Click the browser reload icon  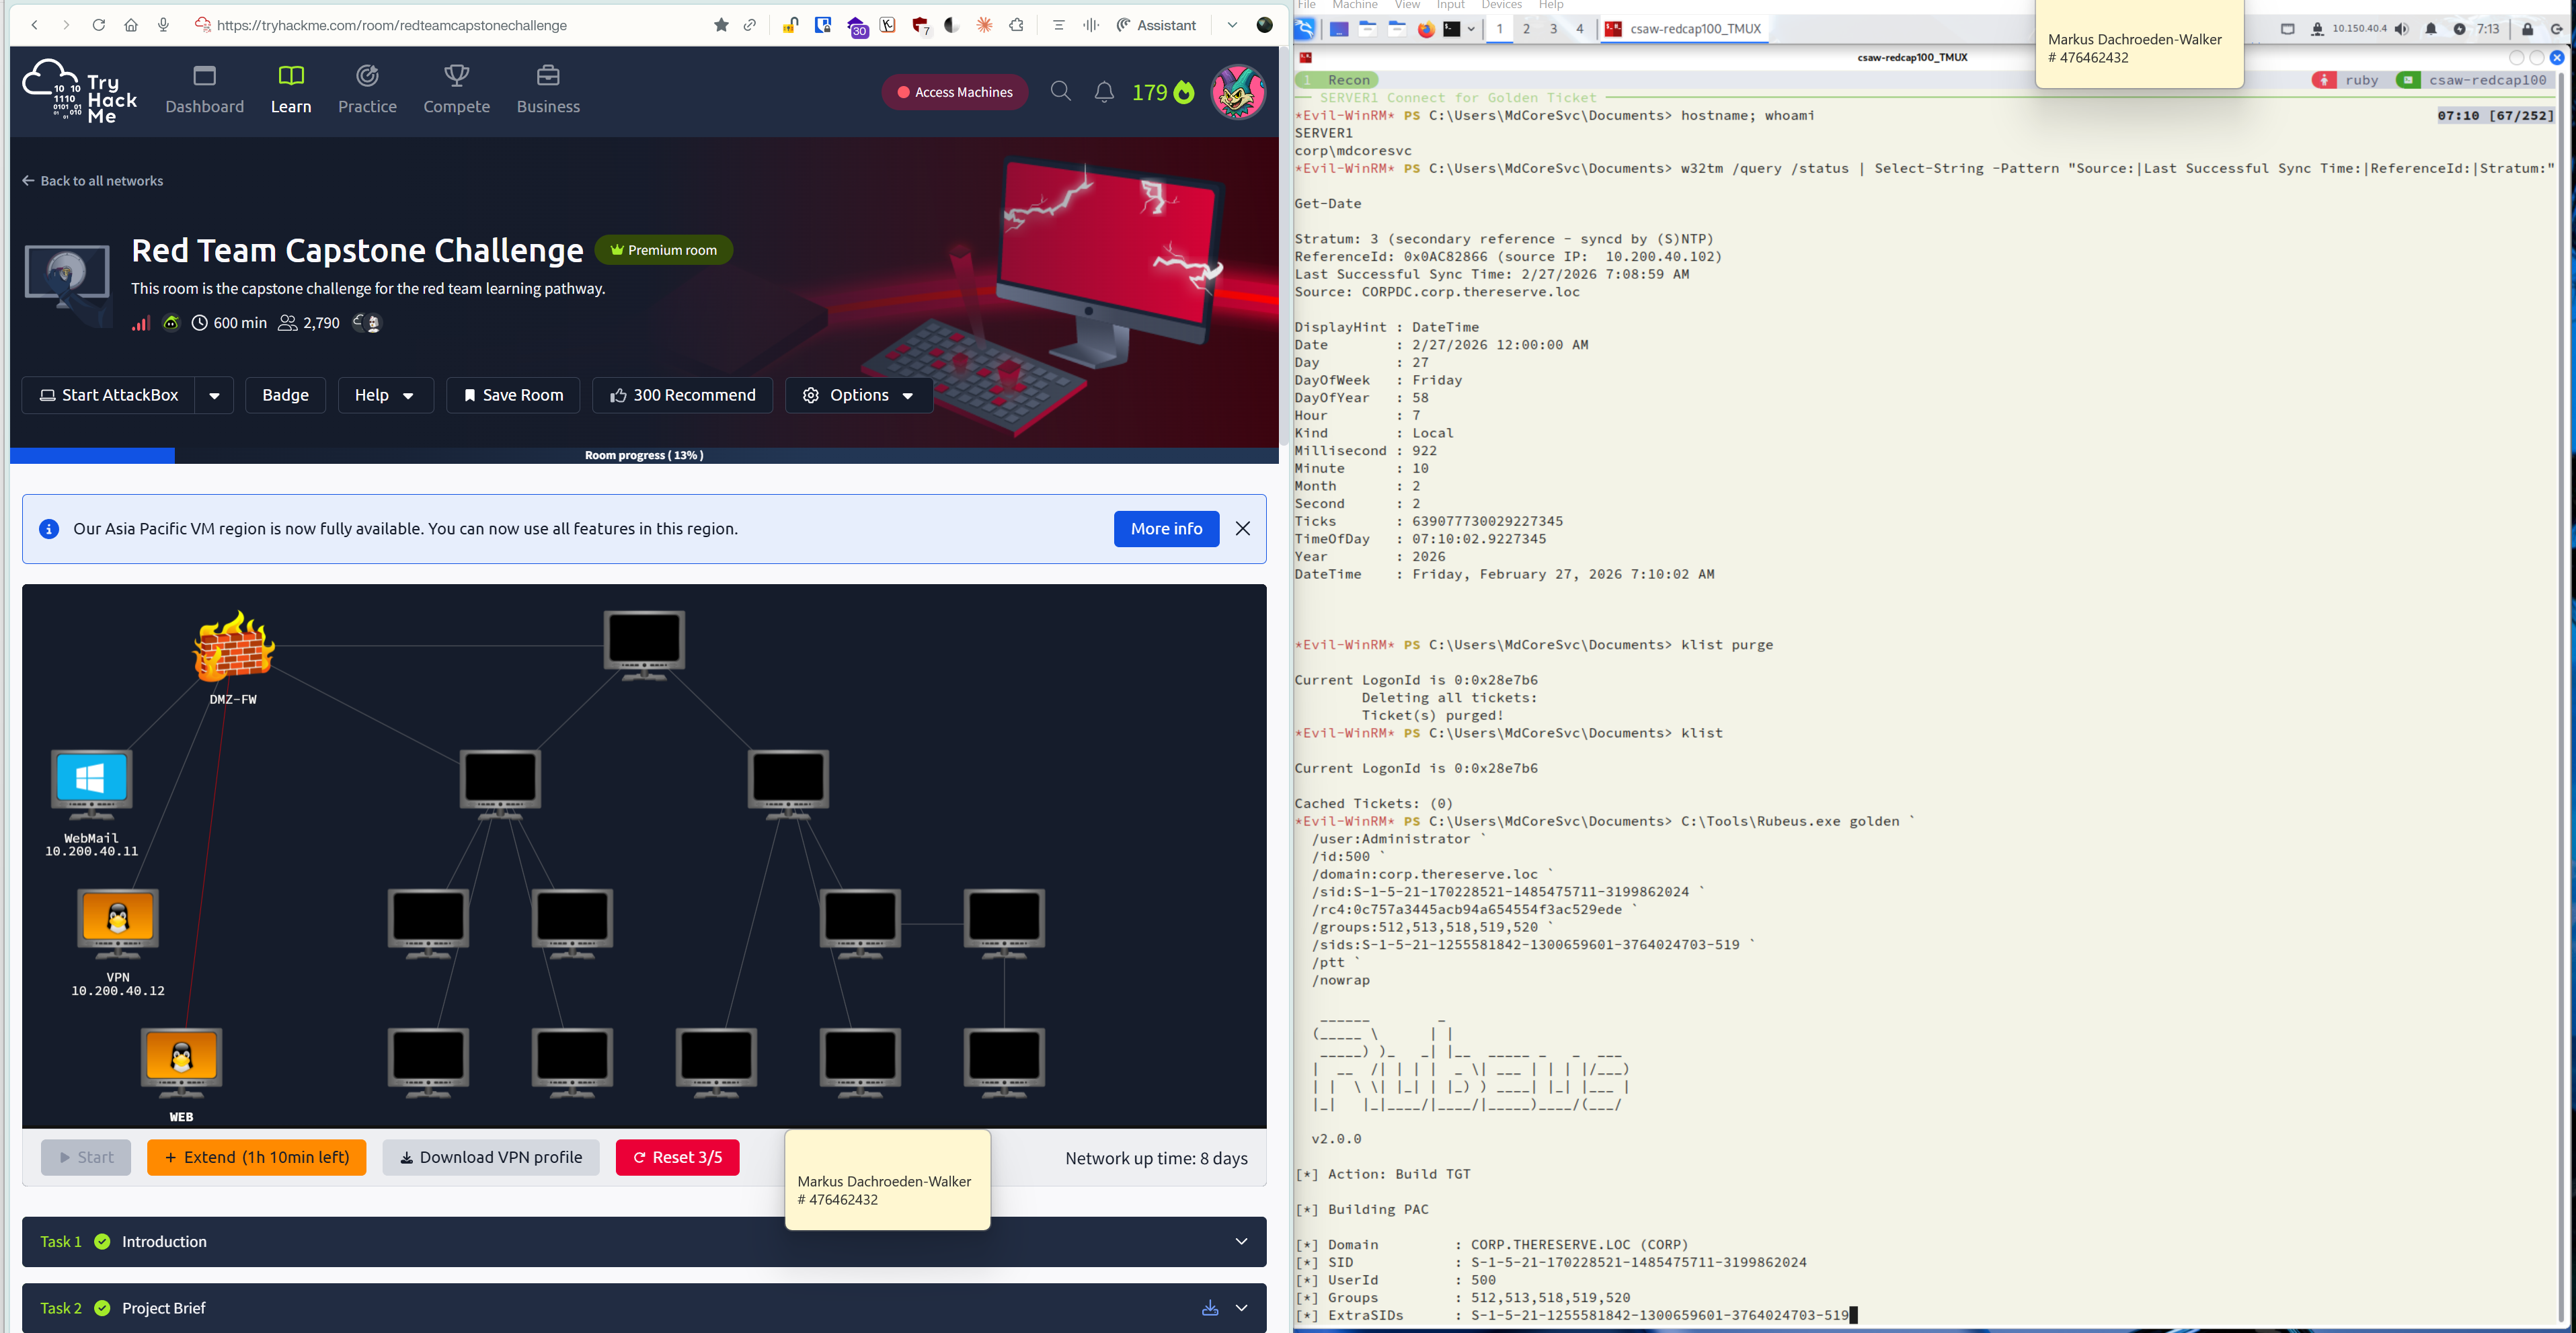(x=98, y=25)
